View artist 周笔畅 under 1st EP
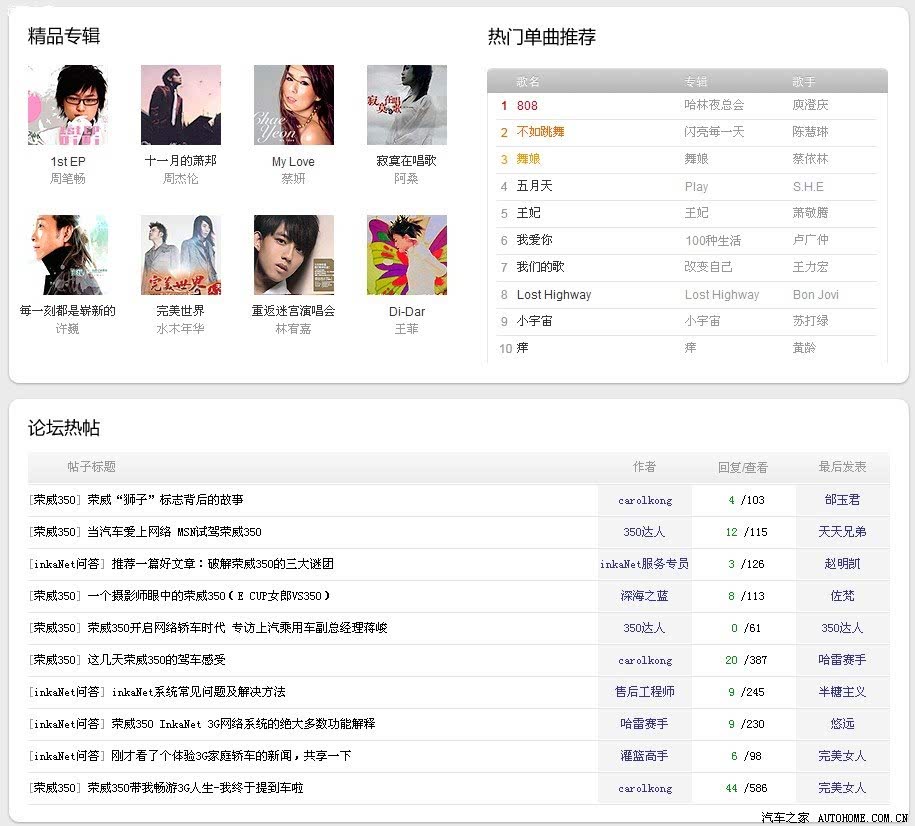This screenshot has height=826, width=915. click(x=68, y=179)
